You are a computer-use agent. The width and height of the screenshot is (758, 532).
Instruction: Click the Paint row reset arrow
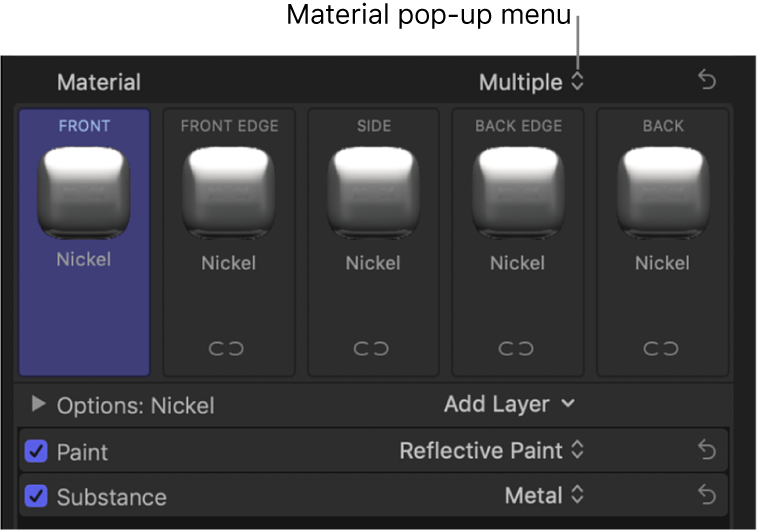[x=707, y=451]
